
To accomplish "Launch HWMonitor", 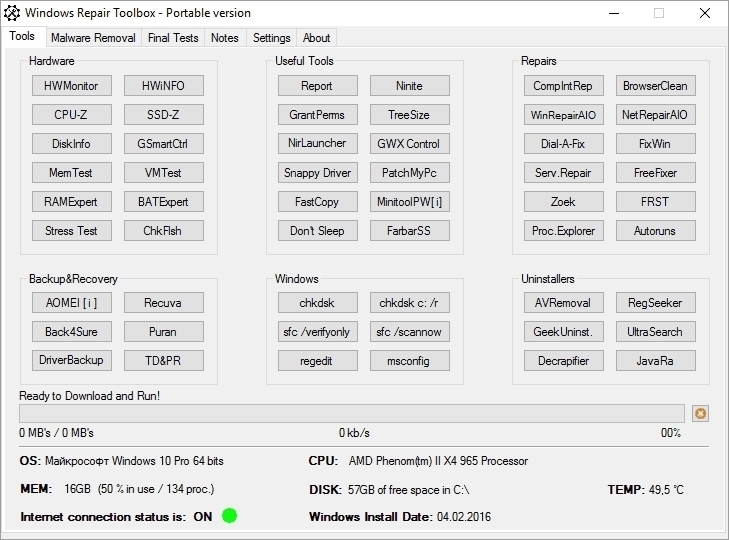I will [72, 86].
